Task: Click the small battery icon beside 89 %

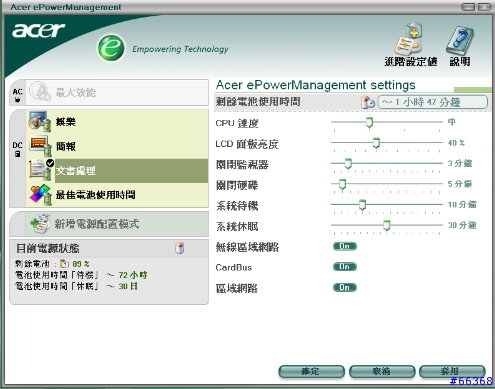Action: click(64, 264)
